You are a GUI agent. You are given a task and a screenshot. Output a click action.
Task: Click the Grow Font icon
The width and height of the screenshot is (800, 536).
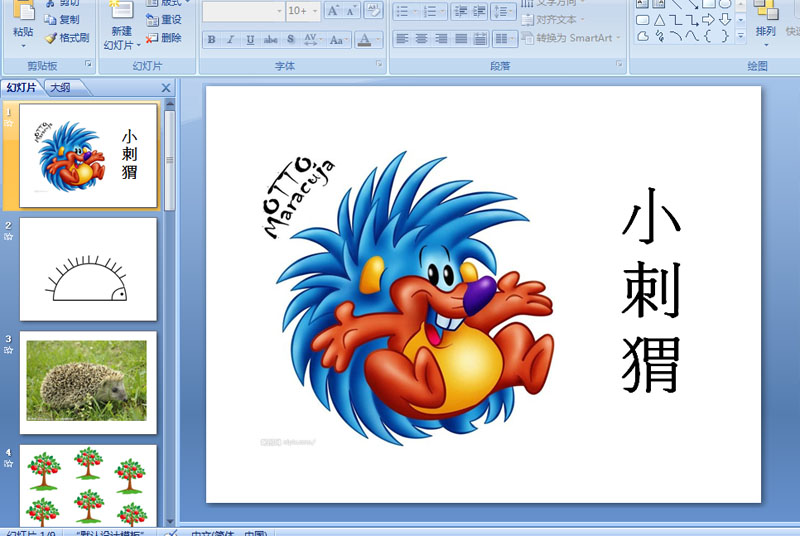click(x=333, y=10)
